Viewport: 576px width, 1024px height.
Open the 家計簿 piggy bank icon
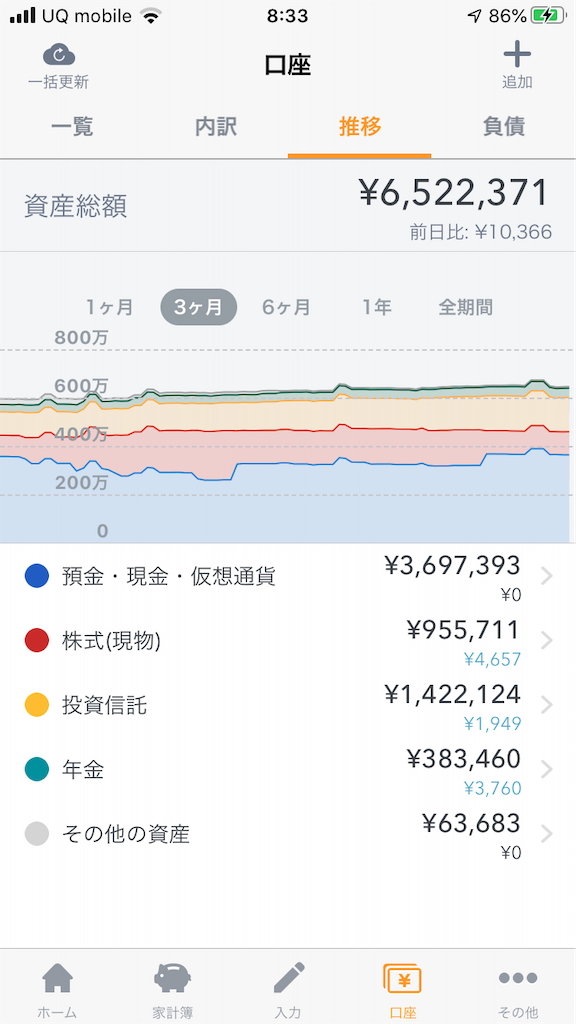pos(172,979)
